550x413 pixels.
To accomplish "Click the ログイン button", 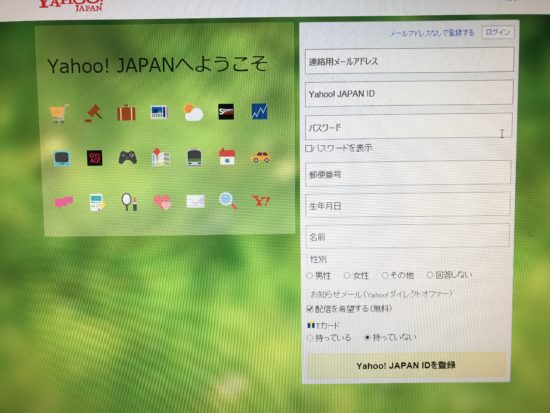I will point(498,32).
